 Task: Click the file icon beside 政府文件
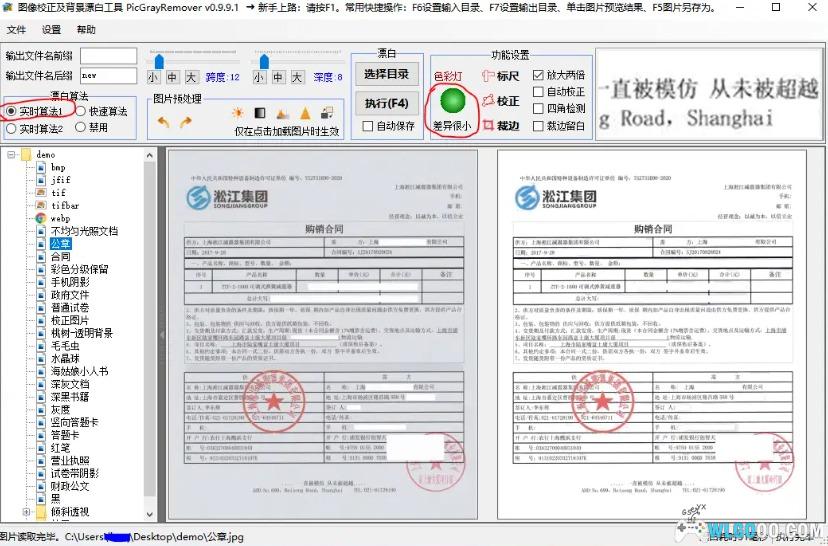(x=41, y=295)
